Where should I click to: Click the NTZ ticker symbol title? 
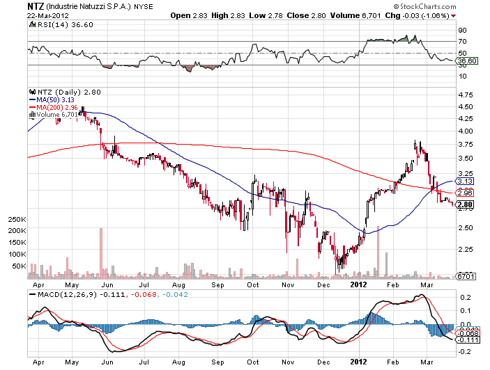[35, 6]
